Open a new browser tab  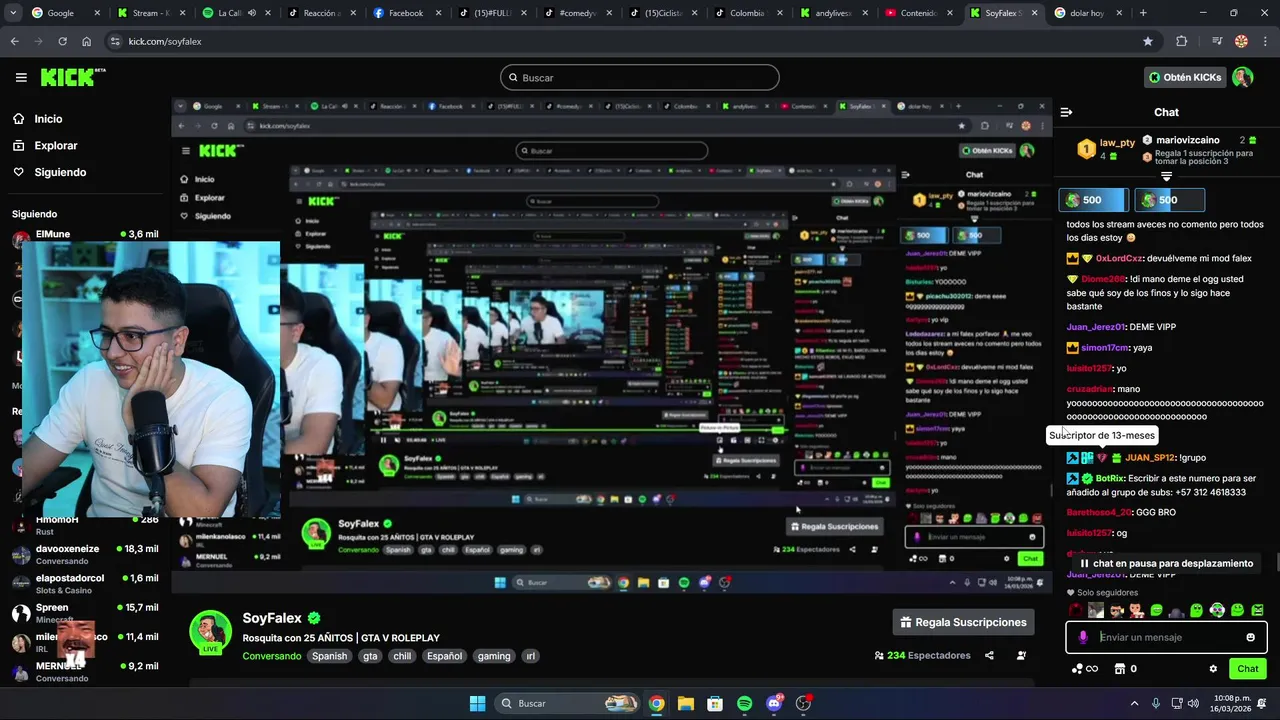[1143, 13]
